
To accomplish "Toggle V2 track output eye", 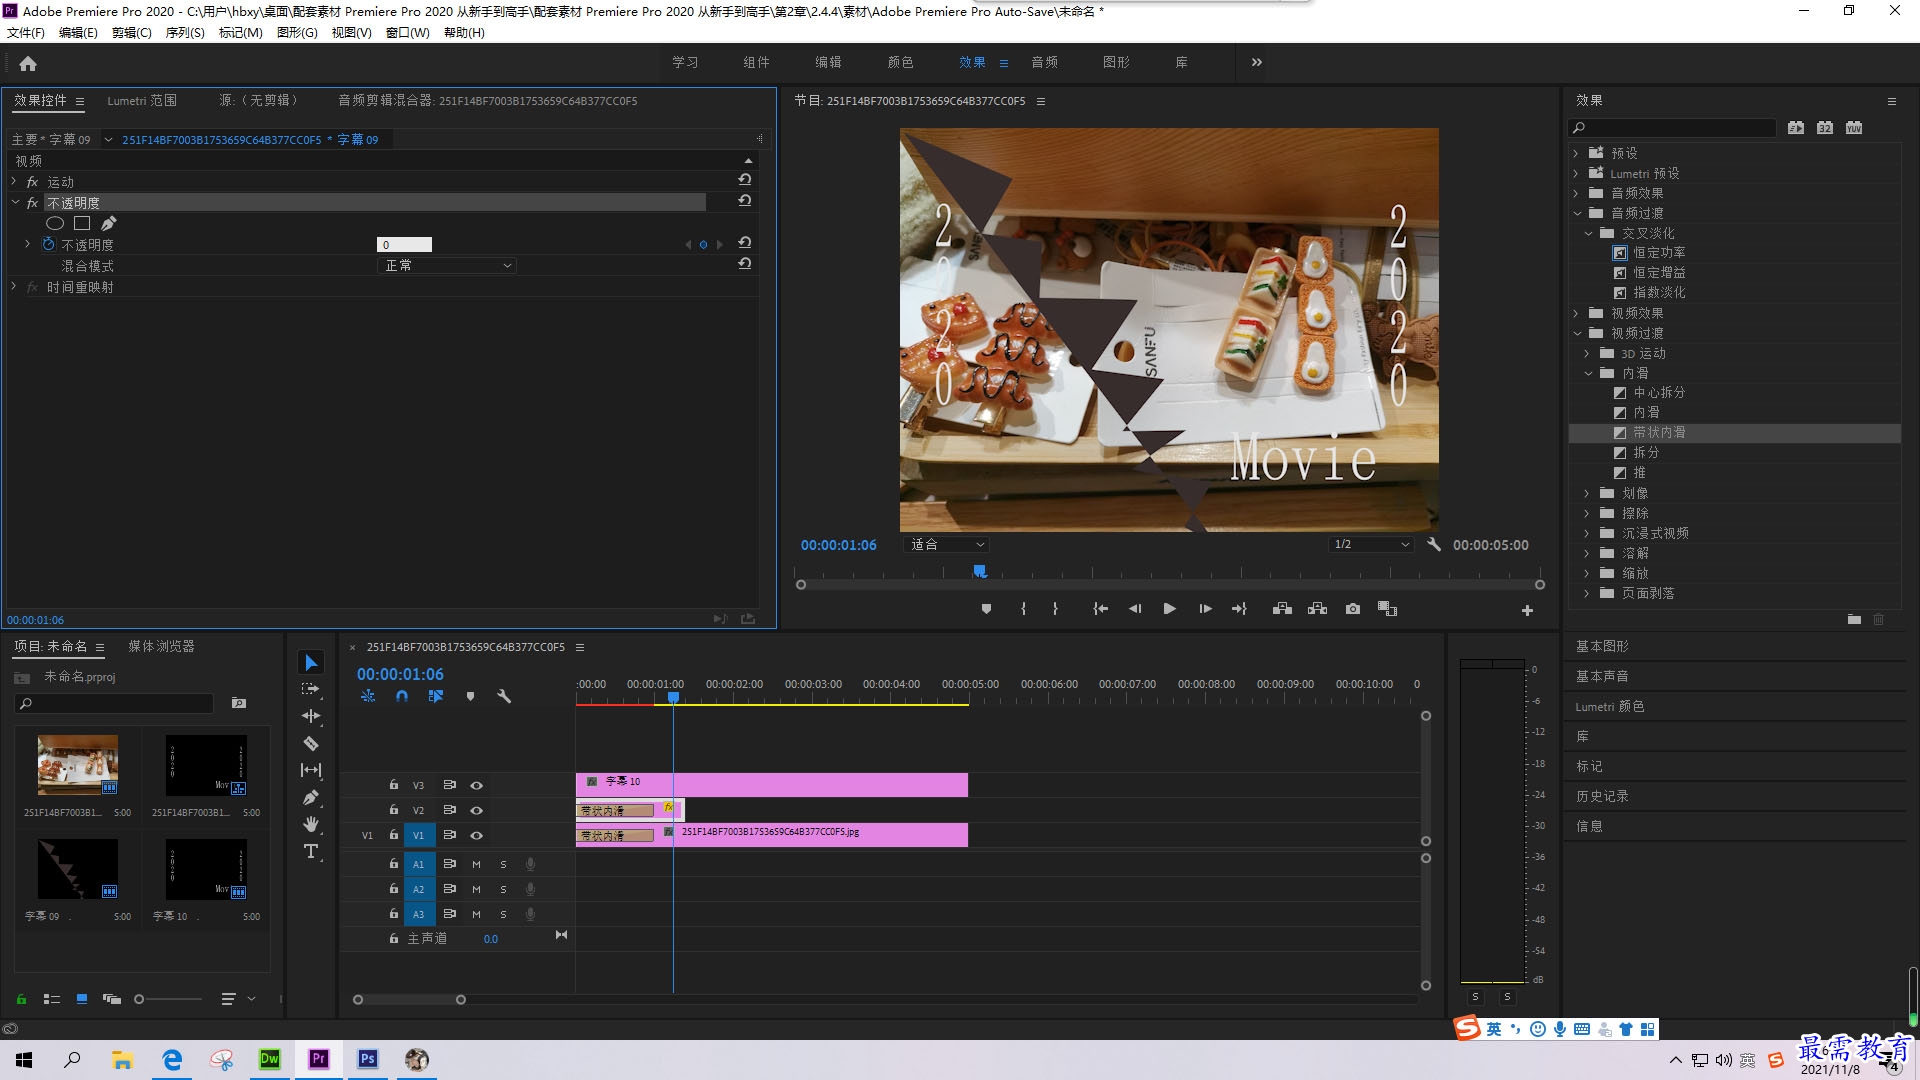I will point(477,810).
